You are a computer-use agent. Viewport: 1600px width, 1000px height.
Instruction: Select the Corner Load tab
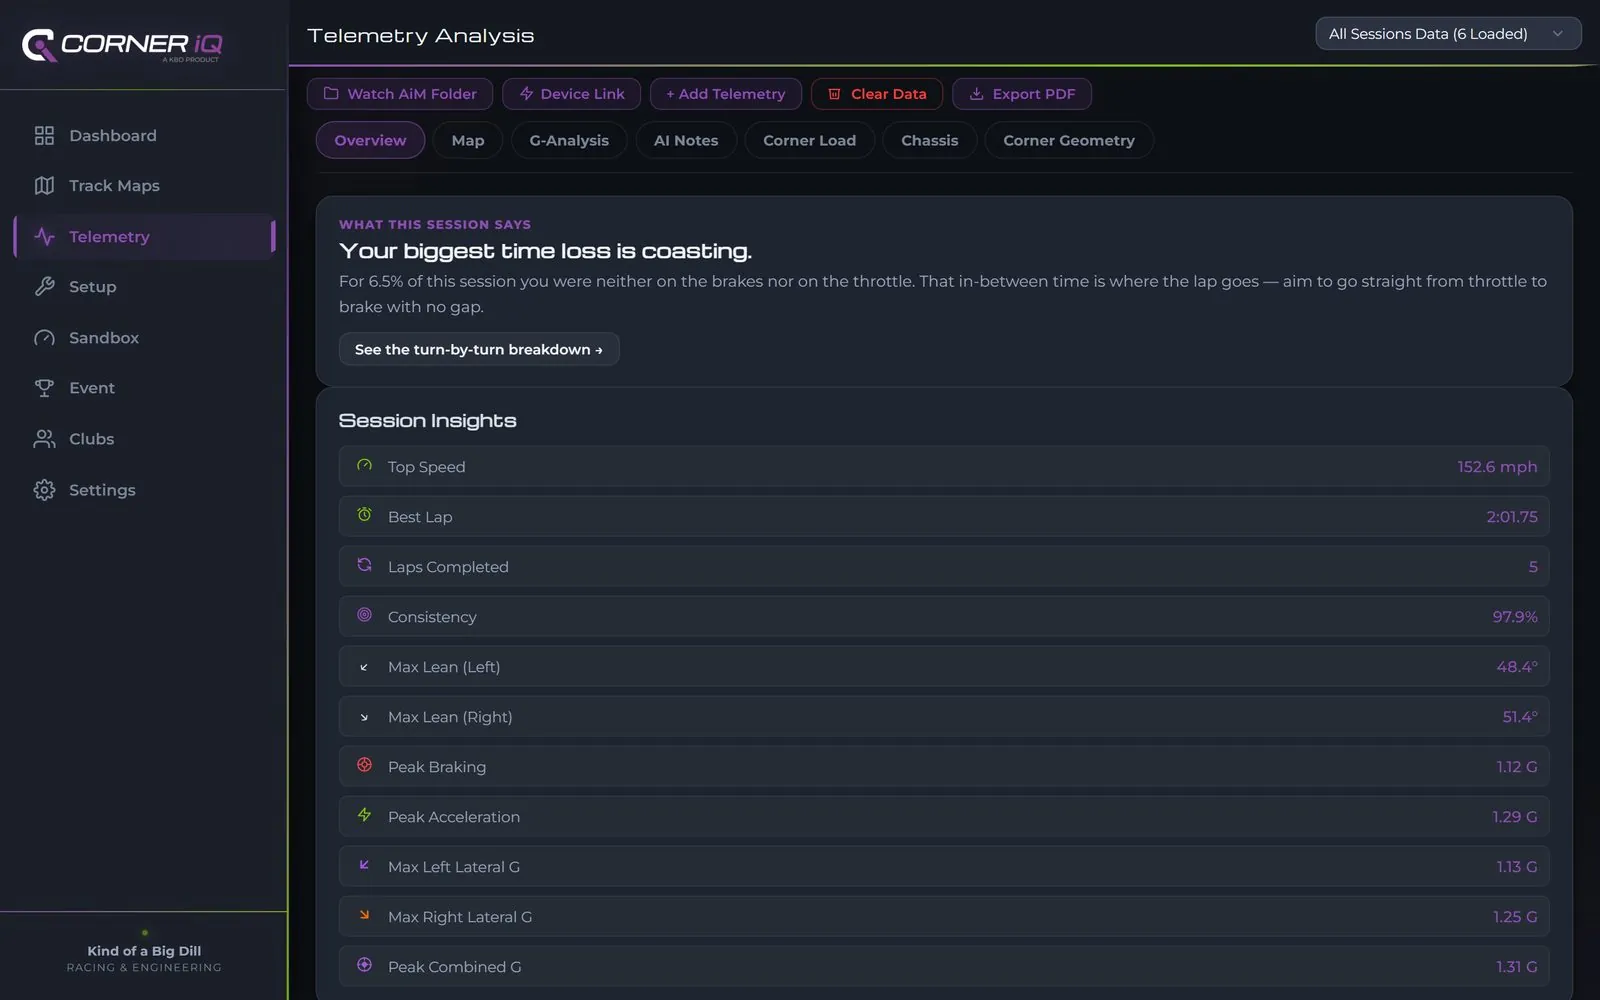809,140
